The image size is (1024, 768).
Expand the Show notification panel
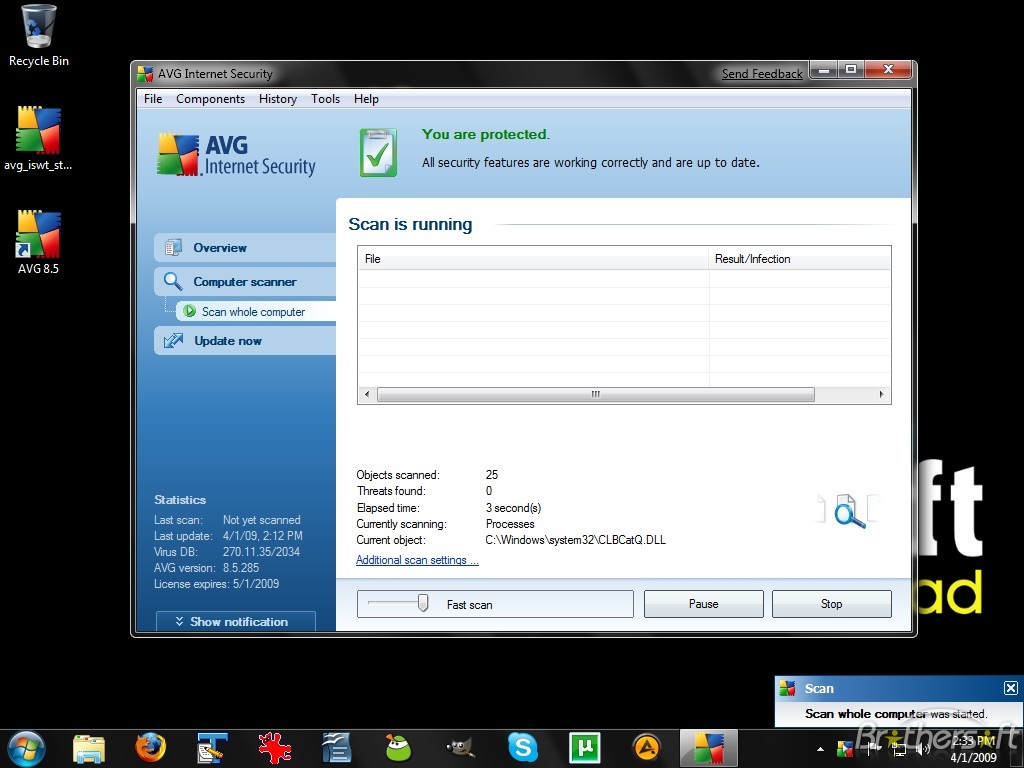(x=236, y=622)
